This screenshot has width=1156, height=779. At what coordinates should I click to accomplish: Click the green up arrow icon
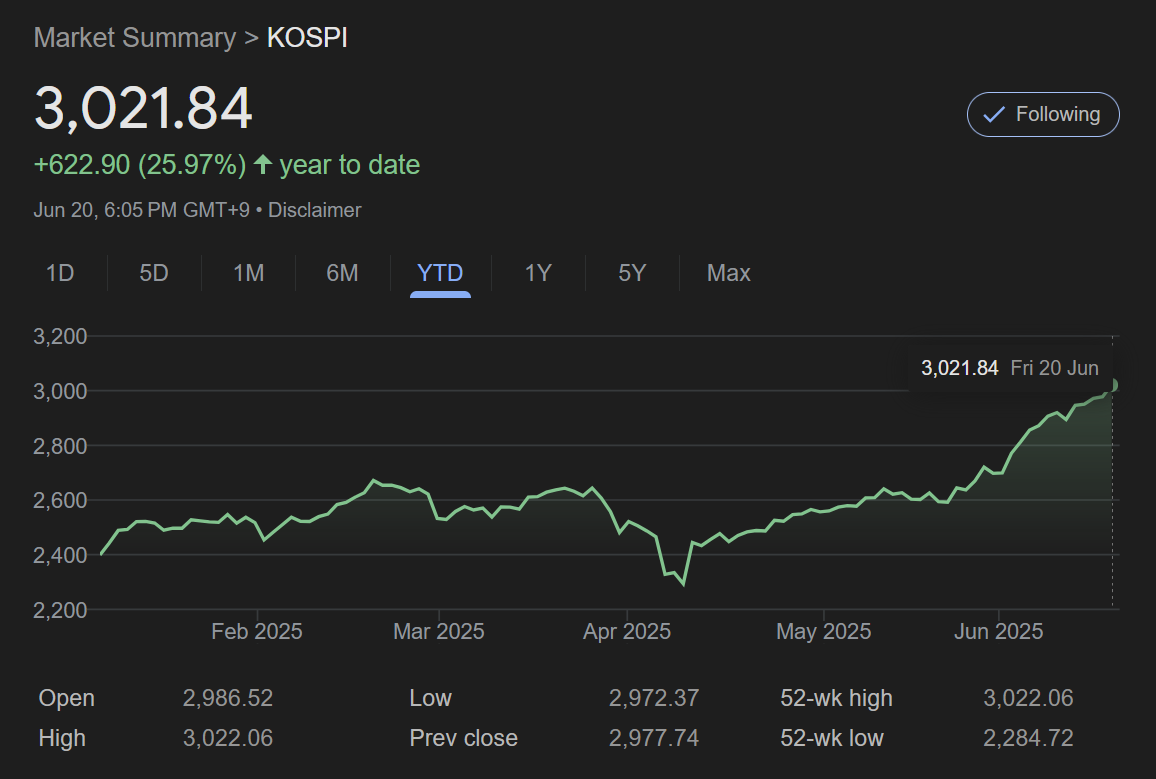[263, 165]
